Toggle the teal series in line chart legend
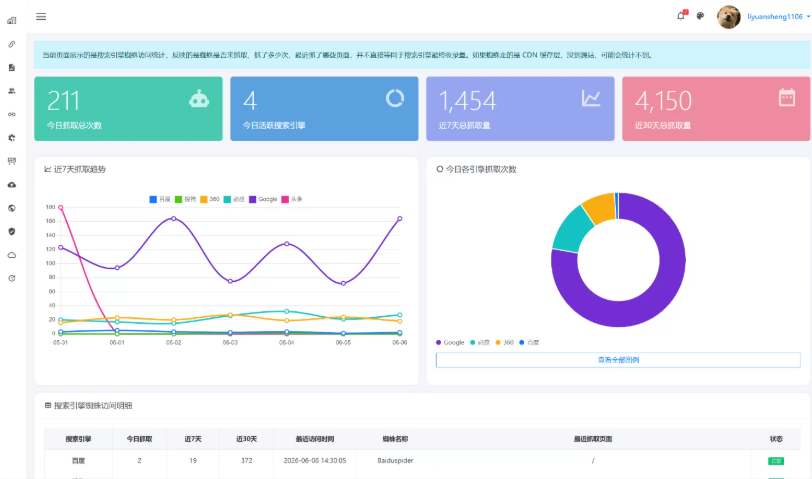The image size is (812, 479). click(234, 199)
